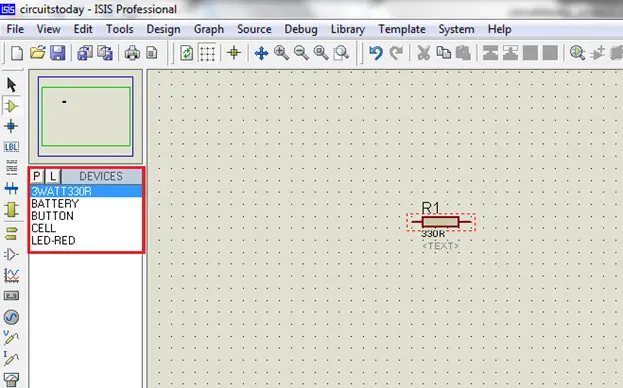Open the Library menu

click(348, 29)
